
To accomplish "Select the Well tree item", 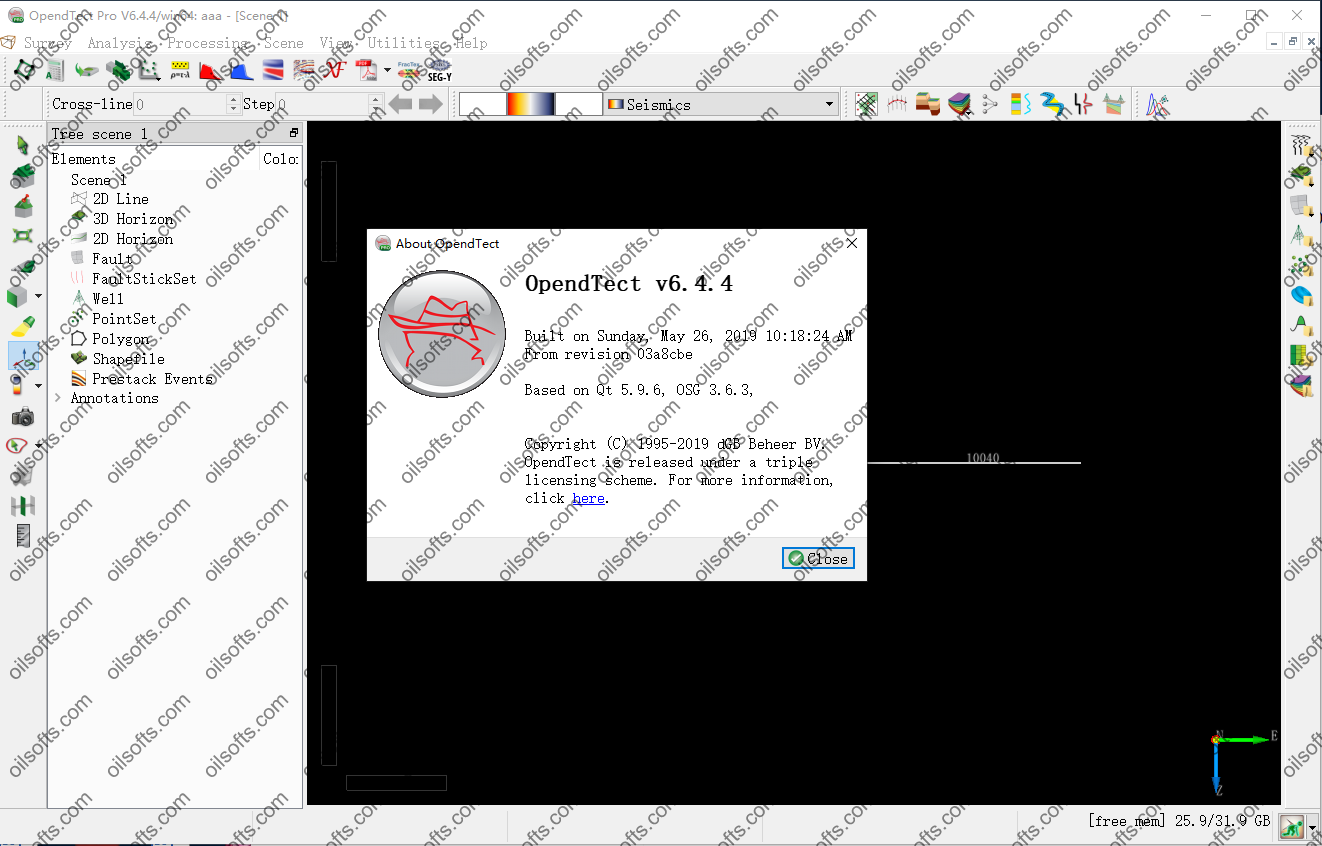I will [108, 299].
